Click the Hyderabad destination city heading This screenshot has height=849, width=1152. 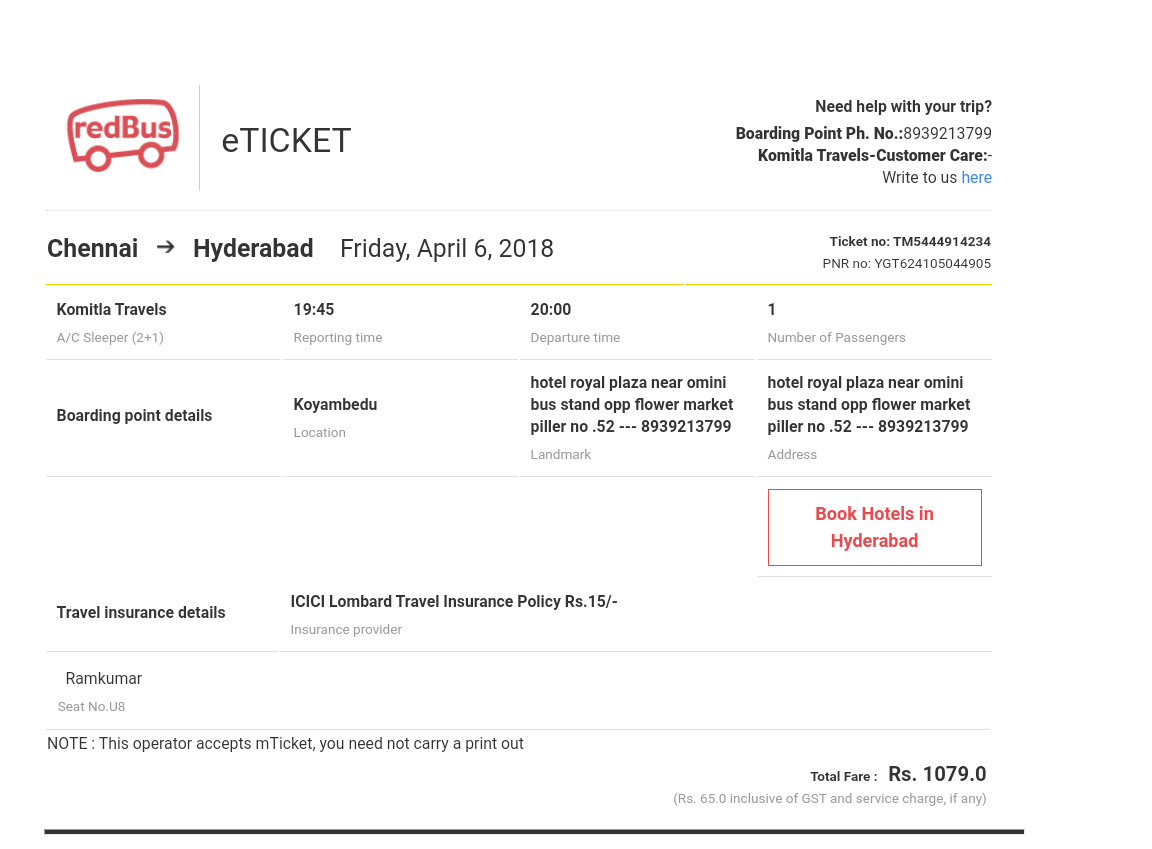click(x=253, y=249)
